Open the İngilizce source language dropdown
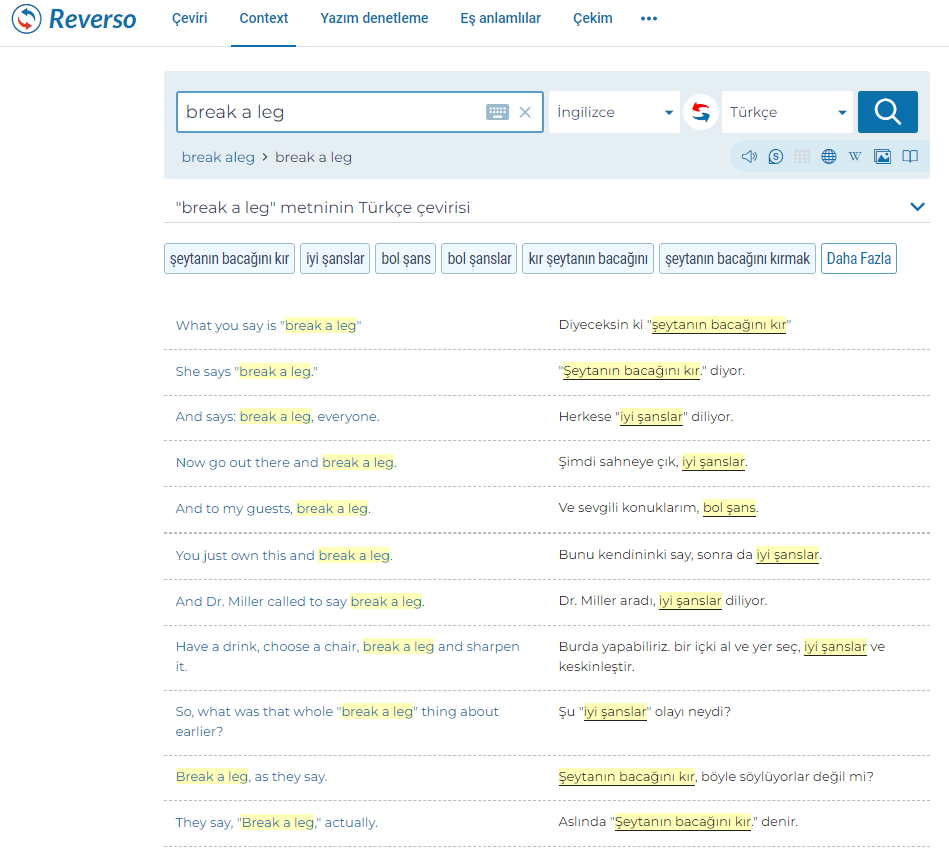Screen dimensions: 949x858 (614, 112)
